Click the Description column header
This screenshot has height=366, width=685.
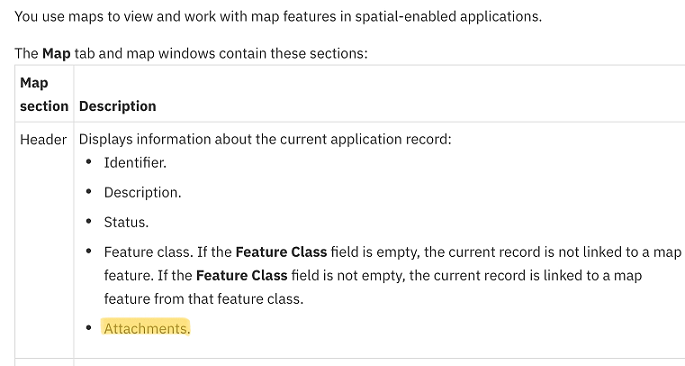(118, 106)
